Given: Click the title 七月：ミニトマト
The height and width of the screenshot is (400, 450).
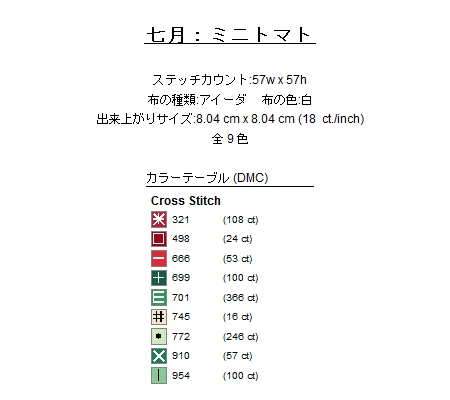Looking at the screenshot, I should point(230,35).
